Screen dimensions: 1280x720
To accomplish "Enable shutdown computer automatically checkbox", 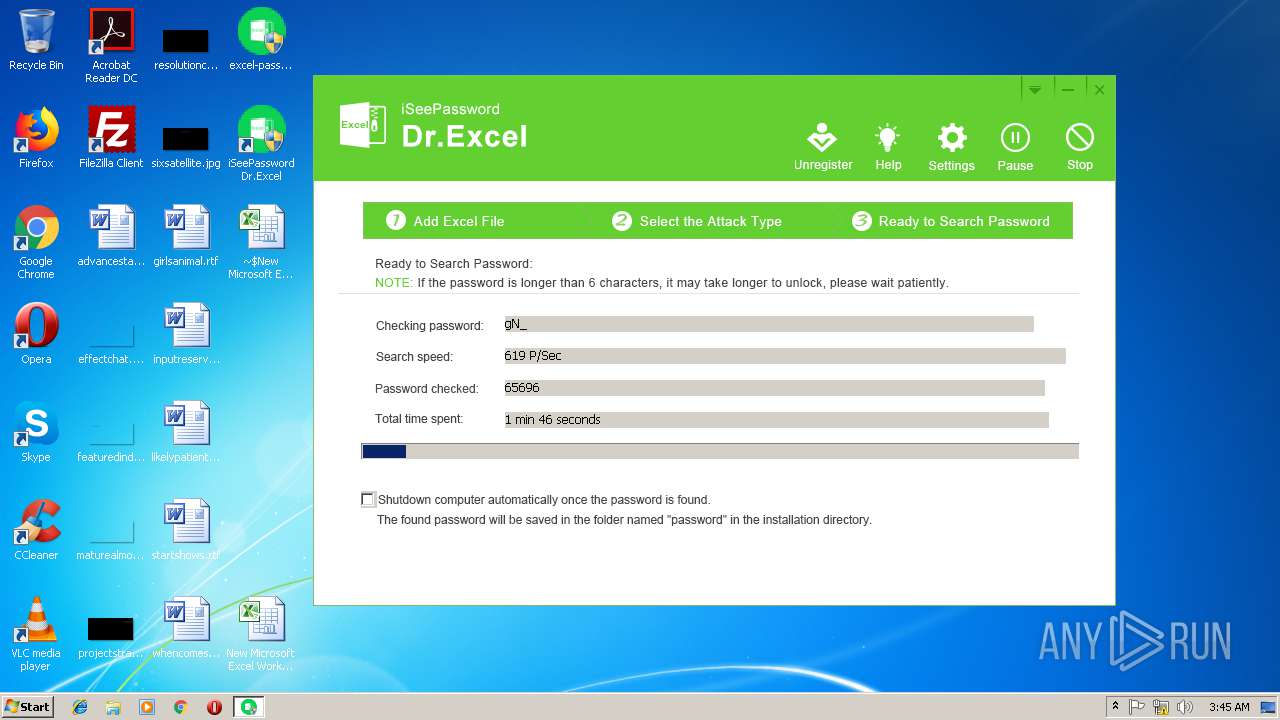I will [368, 499].
